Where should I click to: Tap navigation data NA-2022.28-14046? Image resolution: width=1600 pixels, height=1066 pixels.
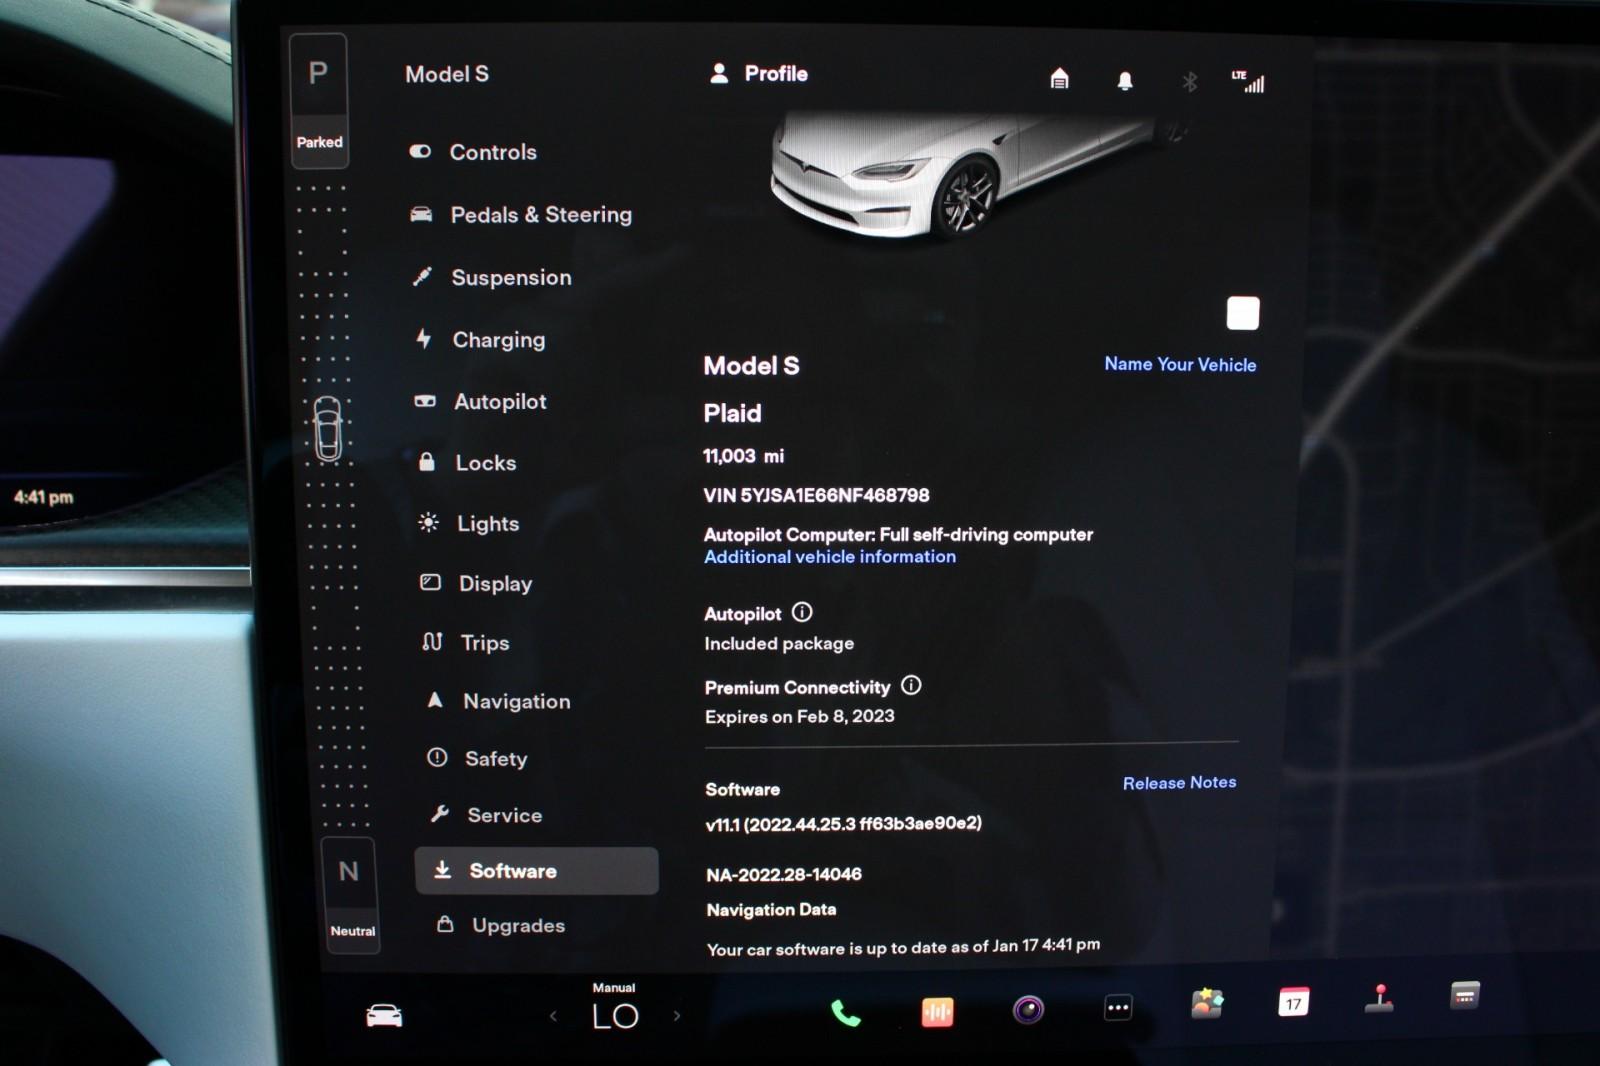784,874
